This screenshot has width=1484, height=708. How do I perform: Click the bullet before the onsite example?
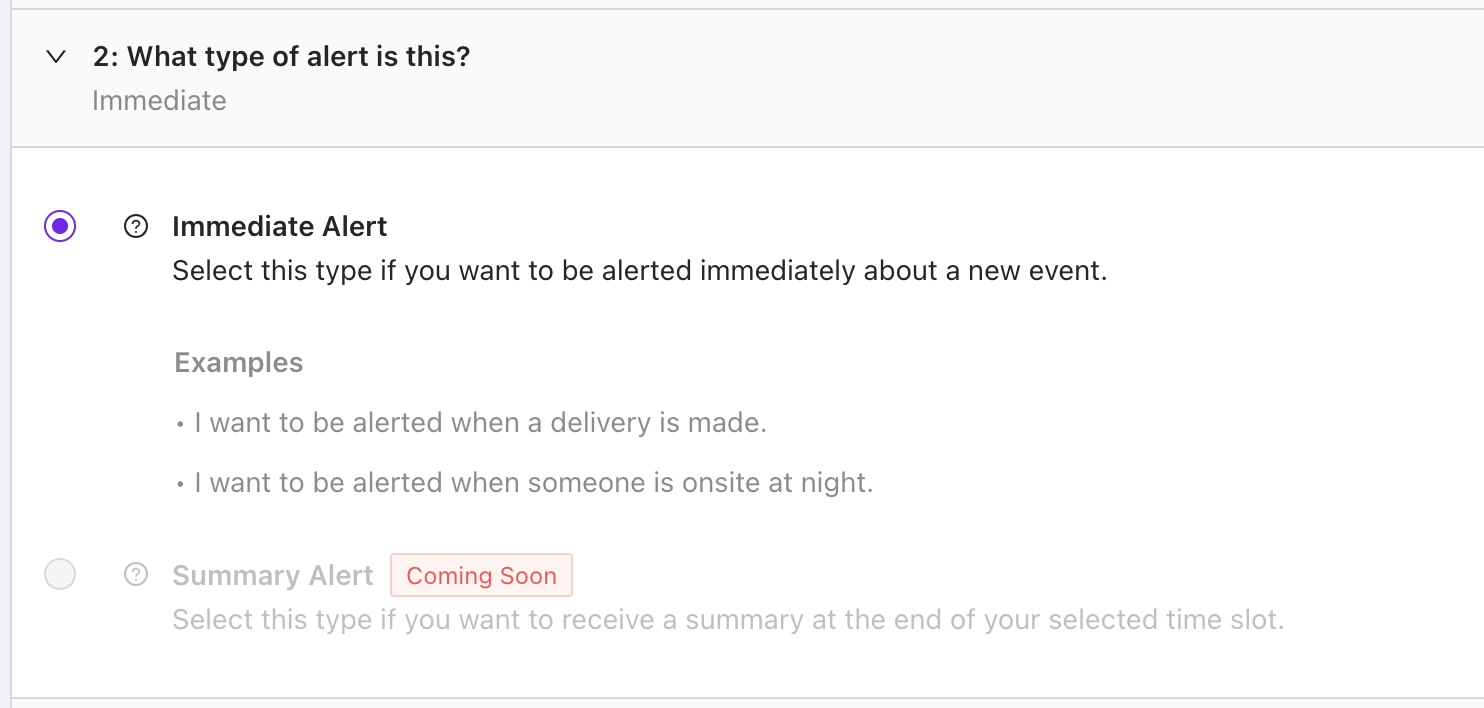(181, 486)
